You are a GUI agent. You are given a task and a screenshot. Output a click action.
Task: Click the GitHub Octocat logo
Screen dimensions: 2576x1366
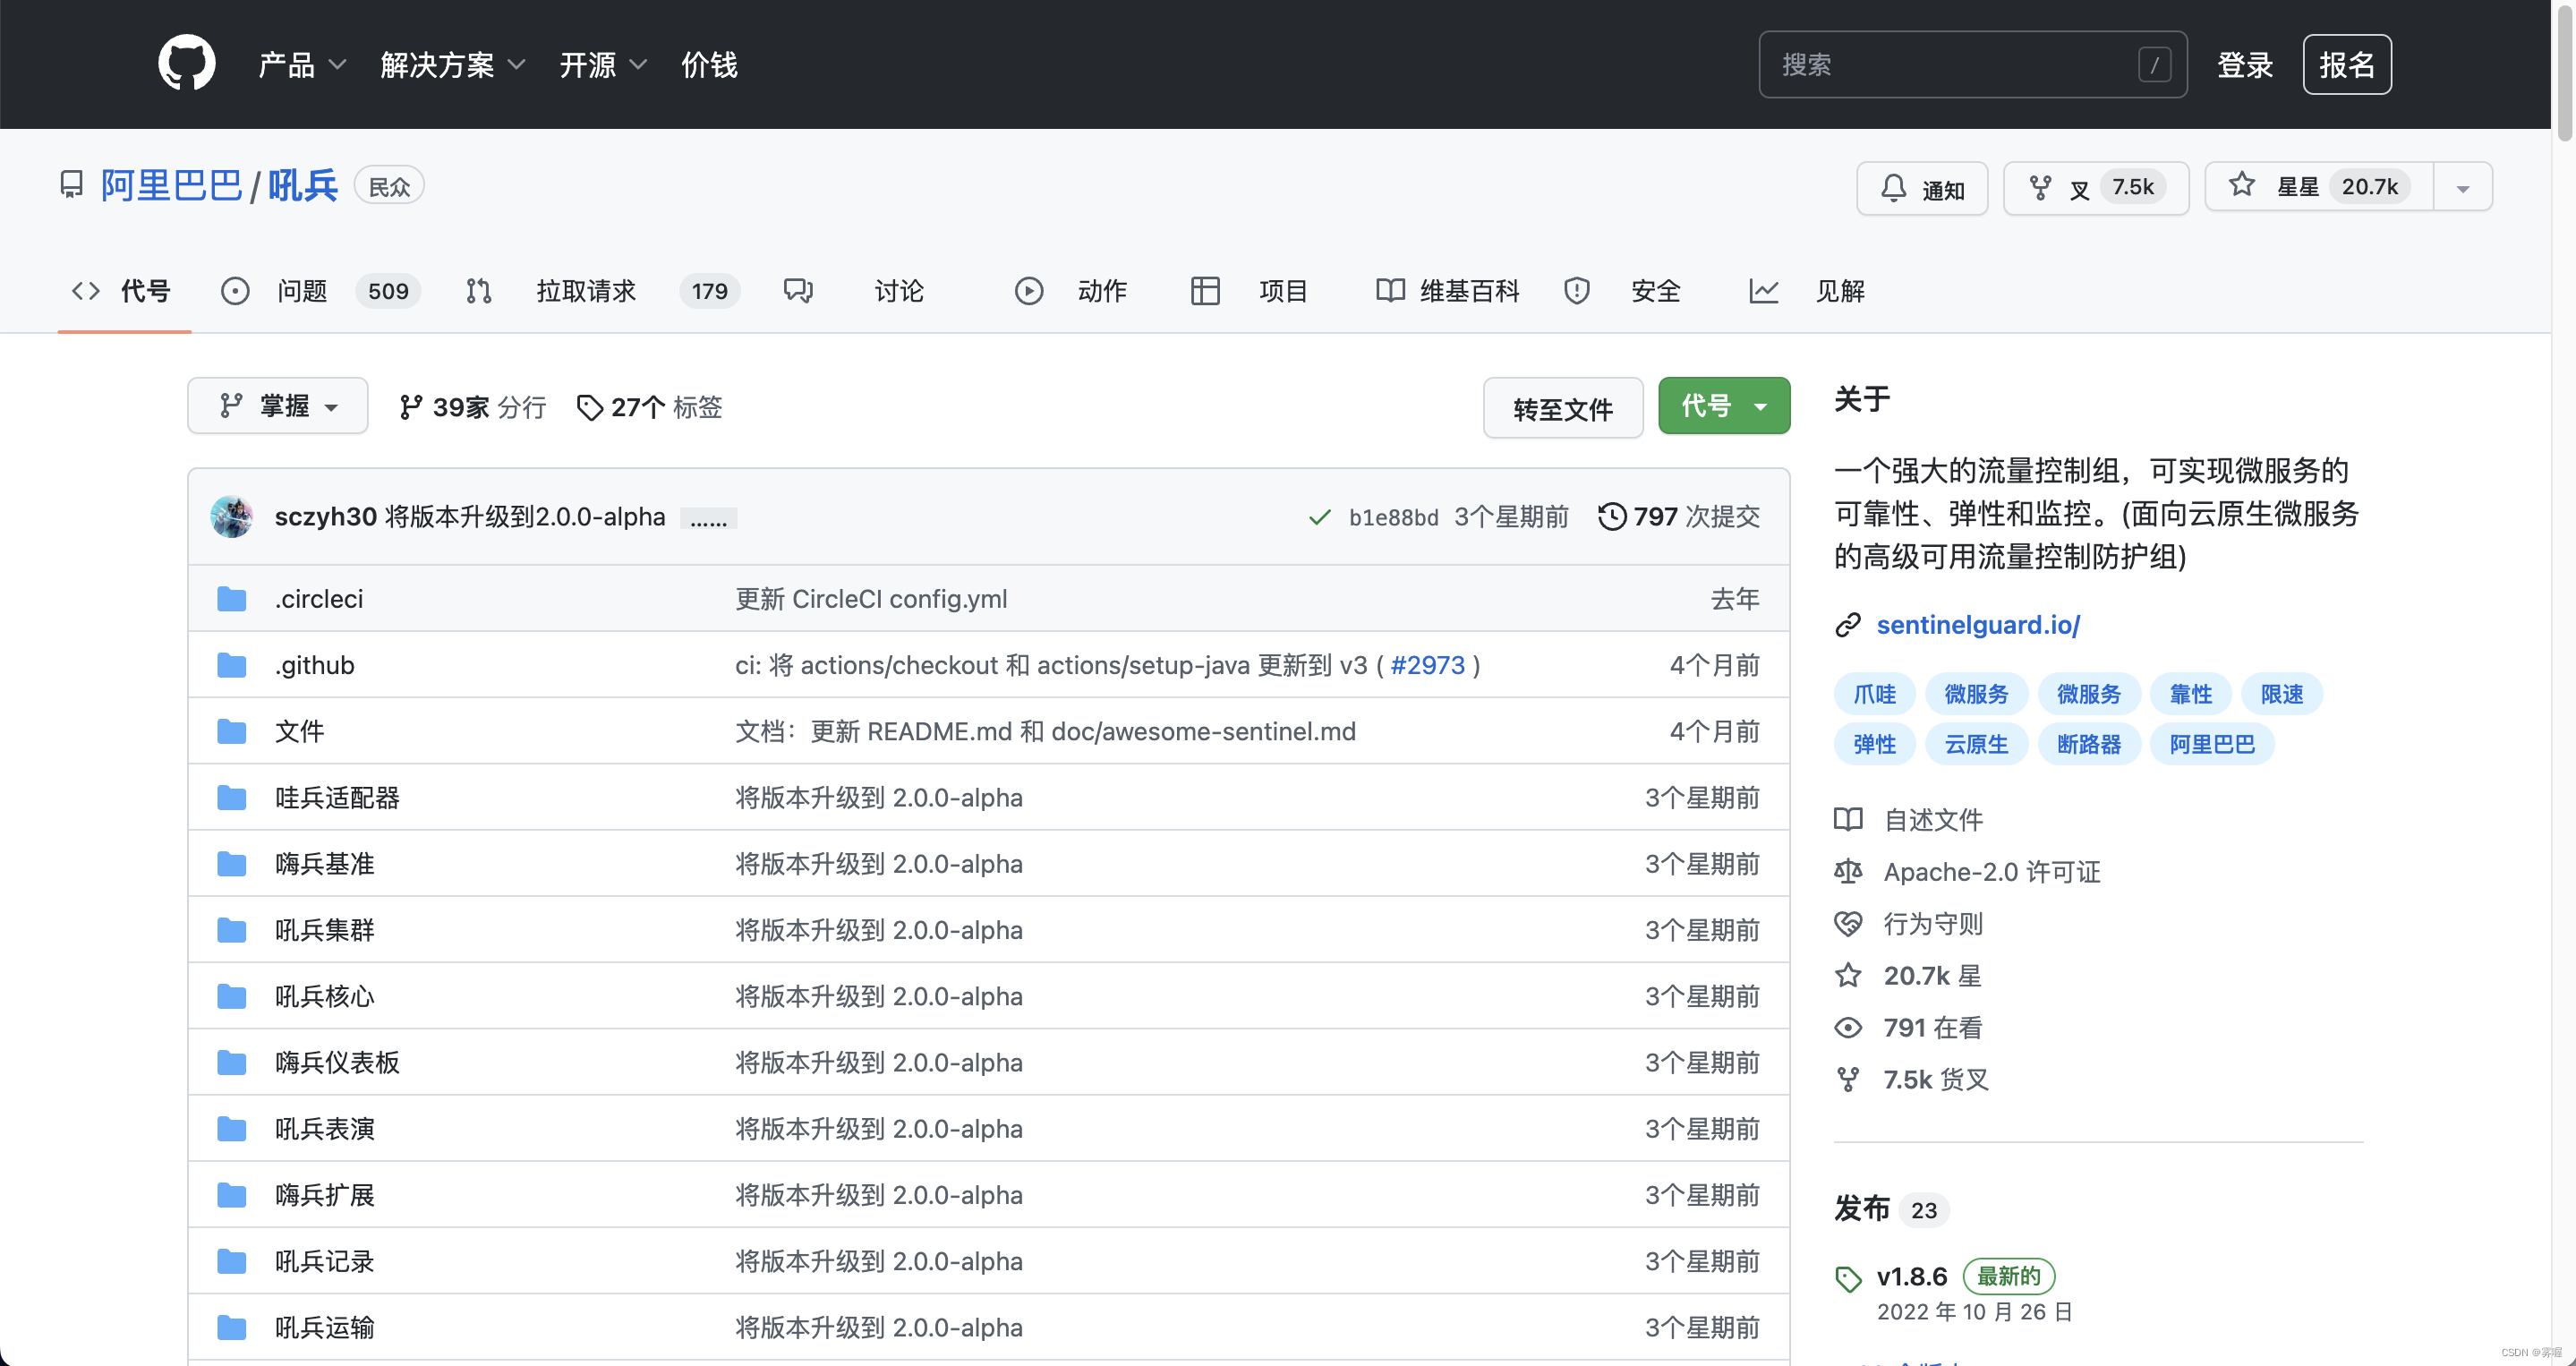186,64
